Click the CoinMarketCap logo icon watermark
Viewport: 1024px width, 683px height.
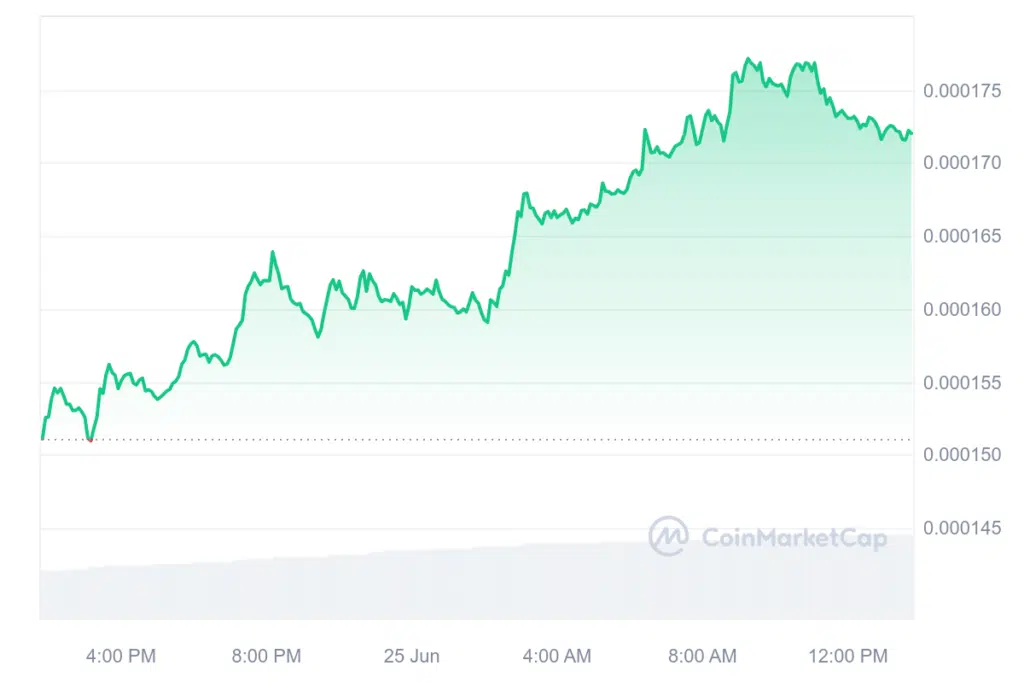[668, 536]
